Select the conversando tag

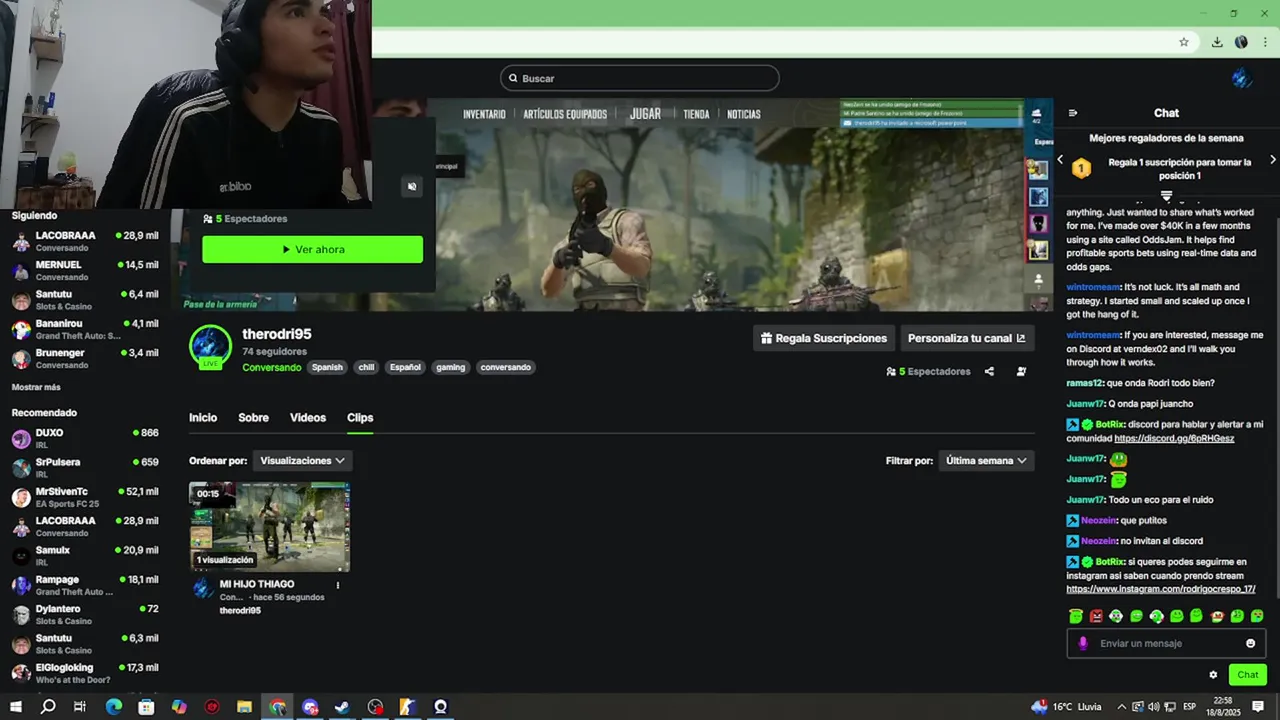click(505, 367)
